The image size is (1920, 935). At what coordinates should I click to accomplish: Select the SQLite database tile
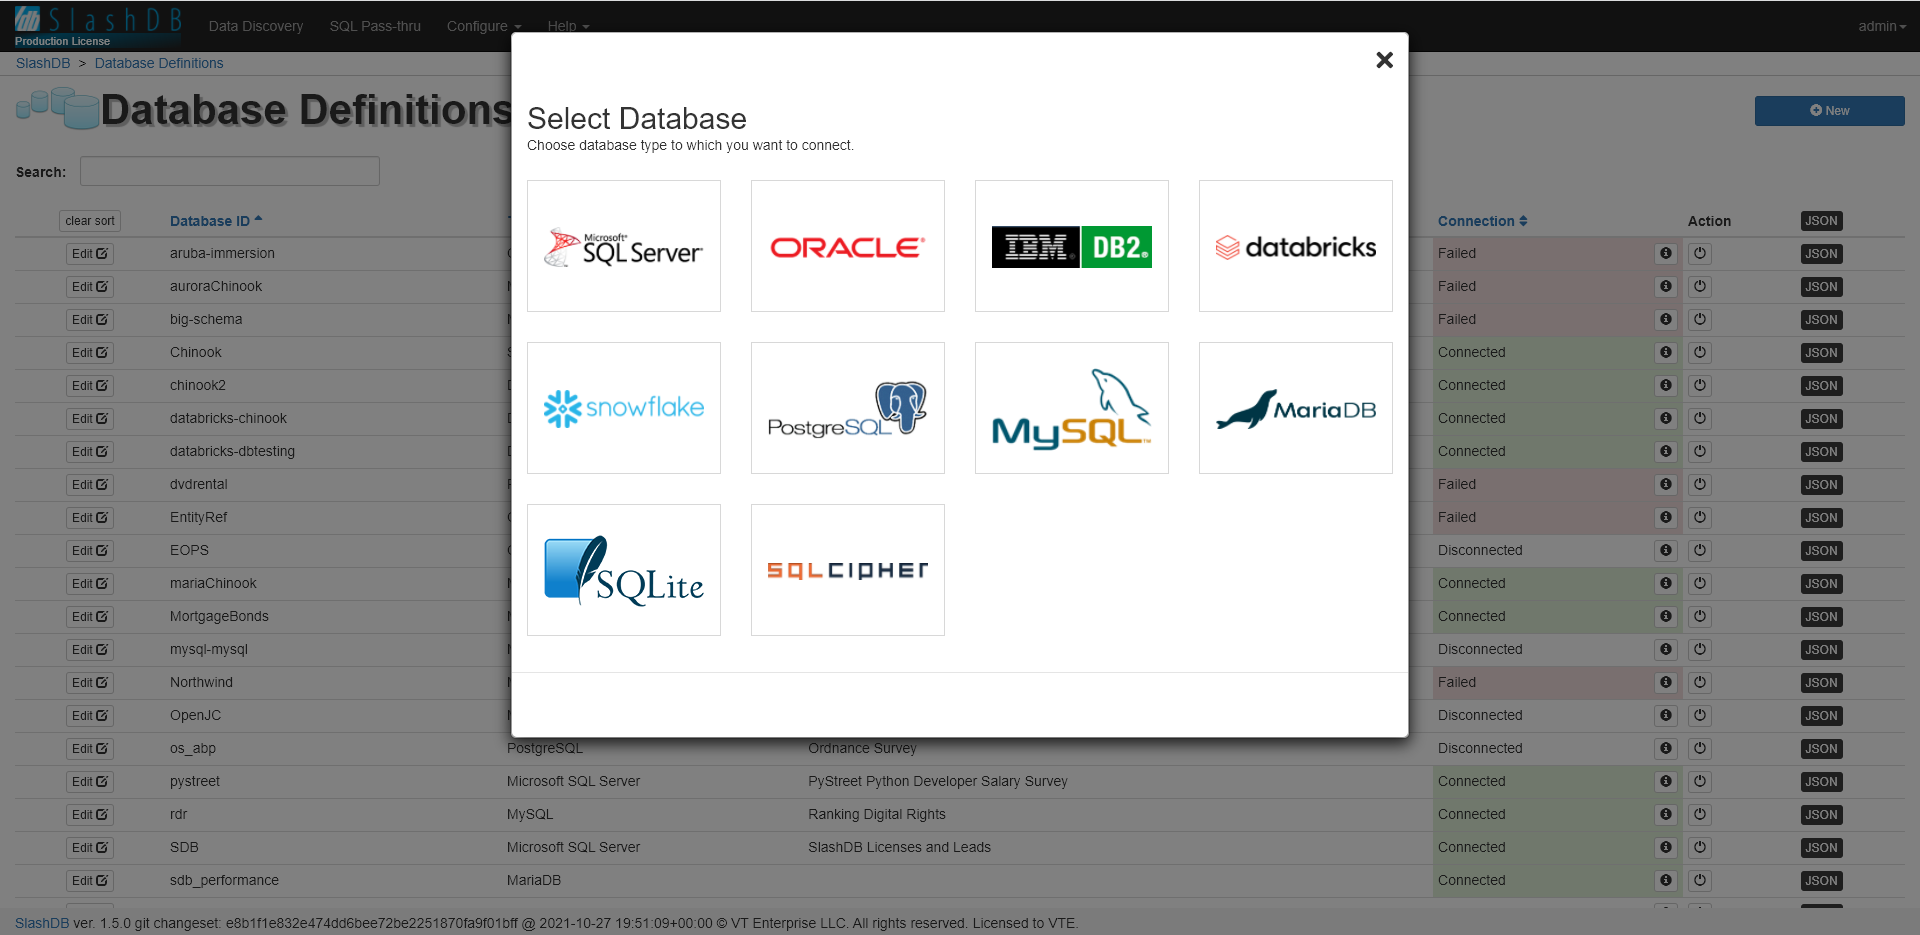coord(624,570)
